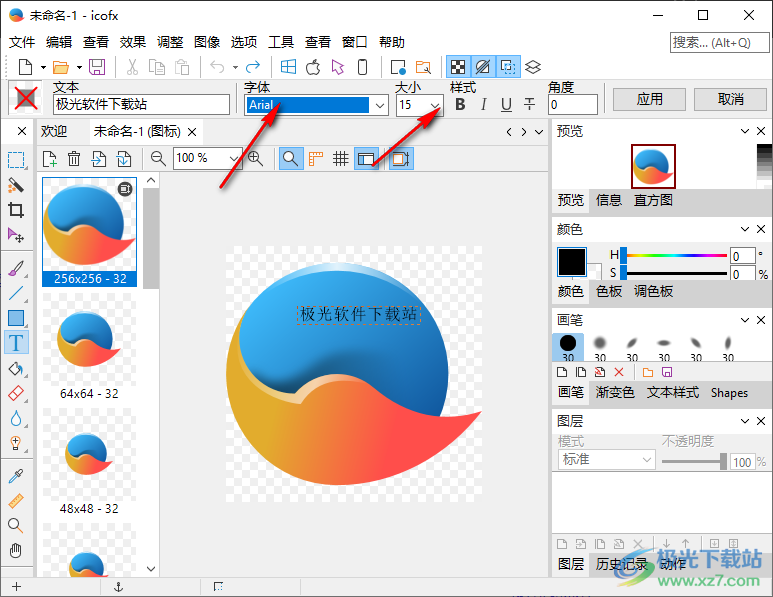Toggle the magnifier view button
Viewport: 773px width, 597px height.
click(290, 159)
